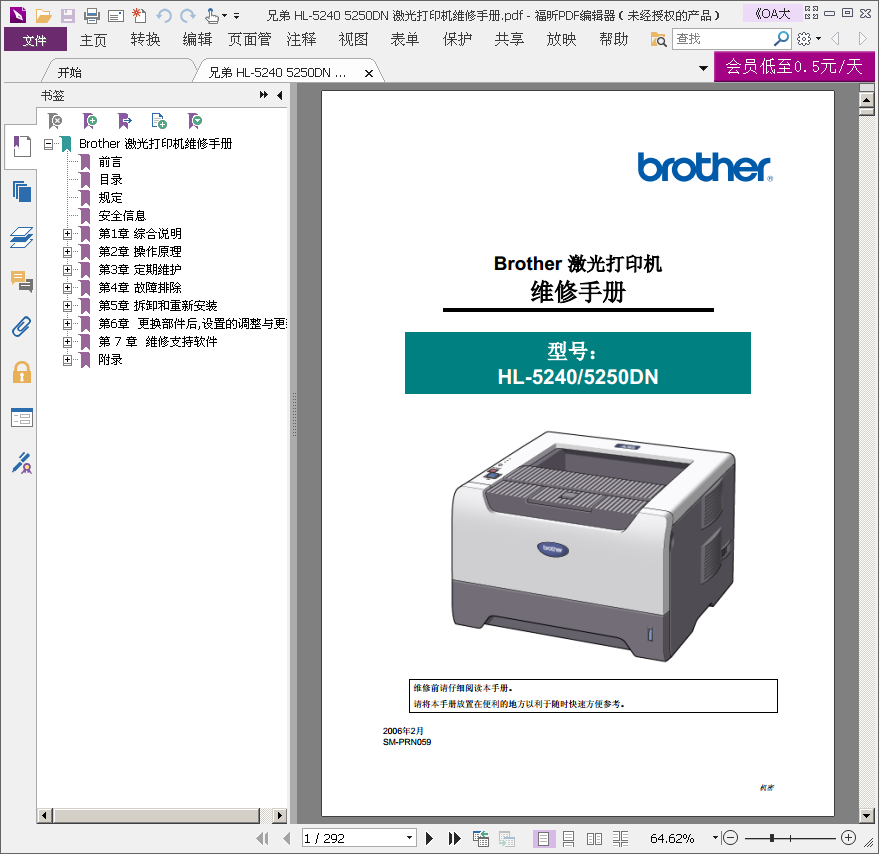
Task: Print the document using the printer icon
Action: 91,16
